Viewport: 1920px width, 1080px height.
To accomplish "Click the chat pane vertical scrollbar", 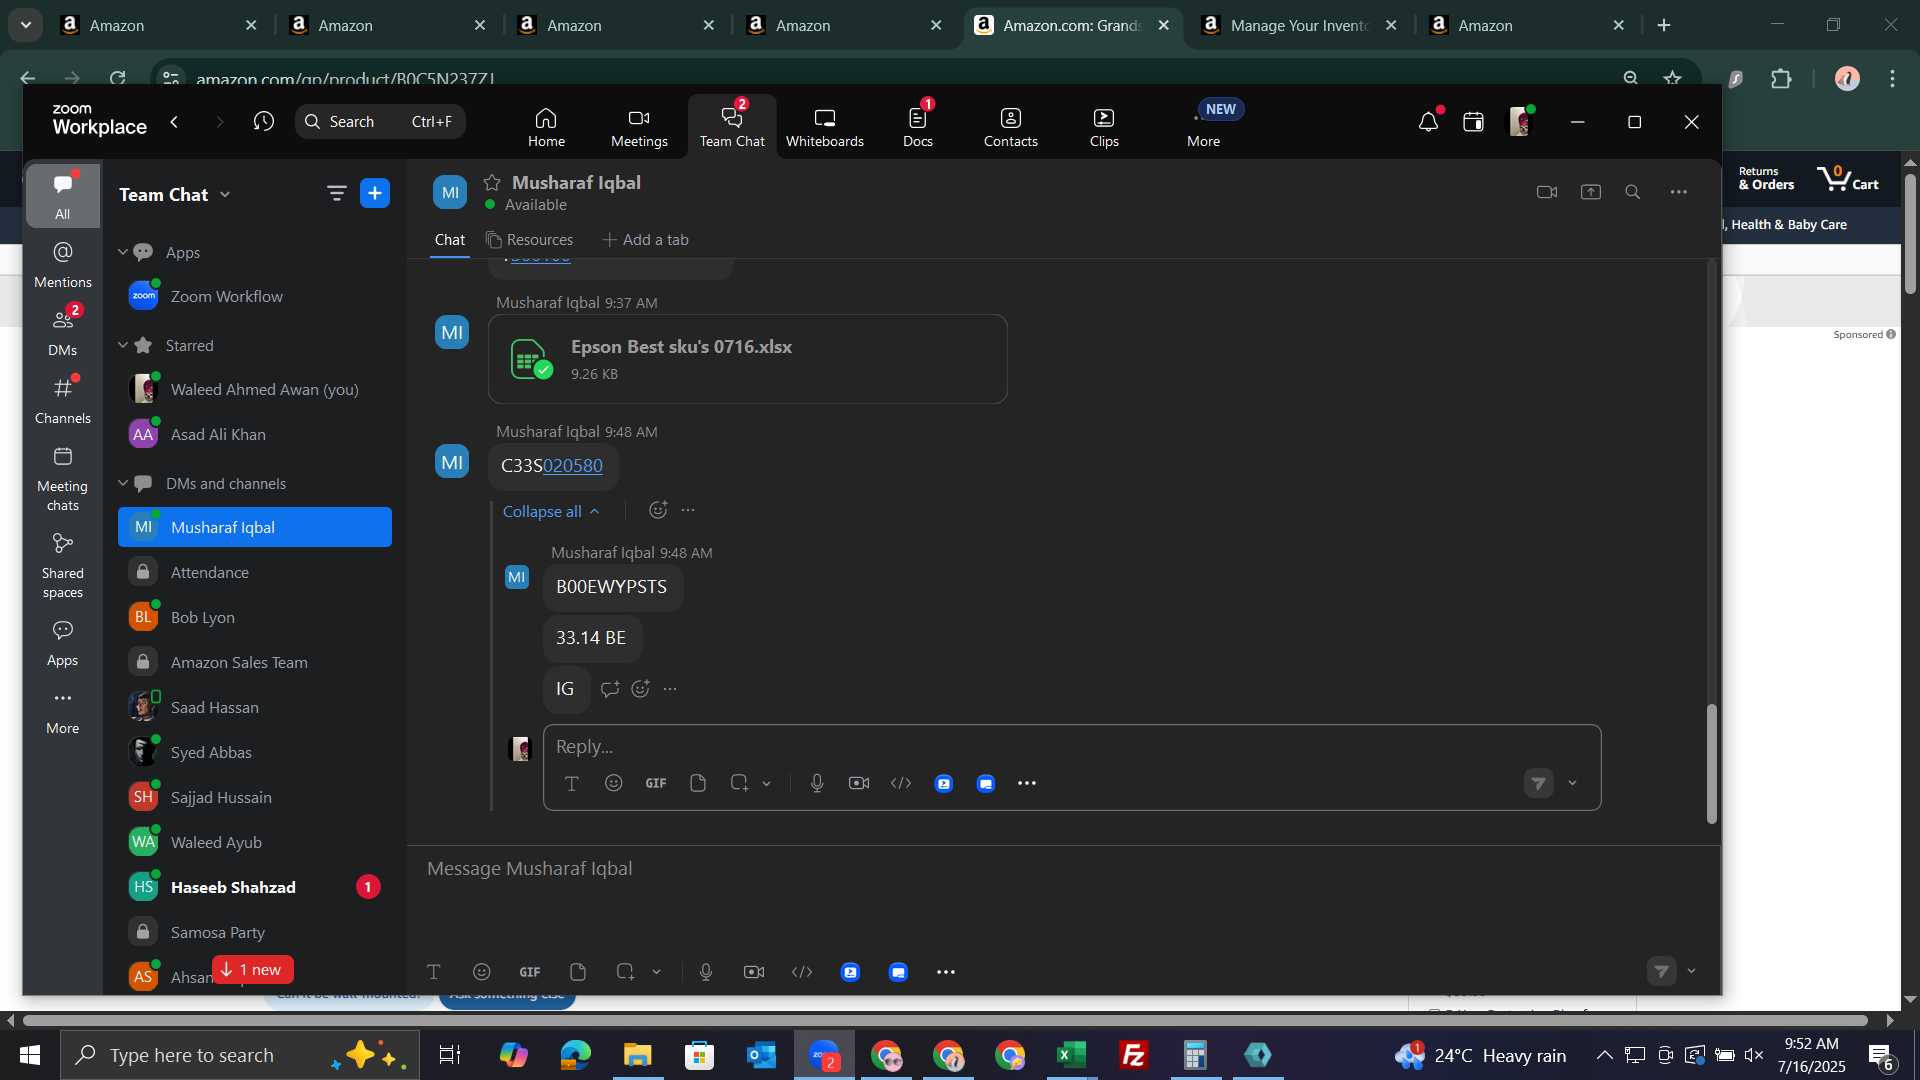I will 1711,764.
